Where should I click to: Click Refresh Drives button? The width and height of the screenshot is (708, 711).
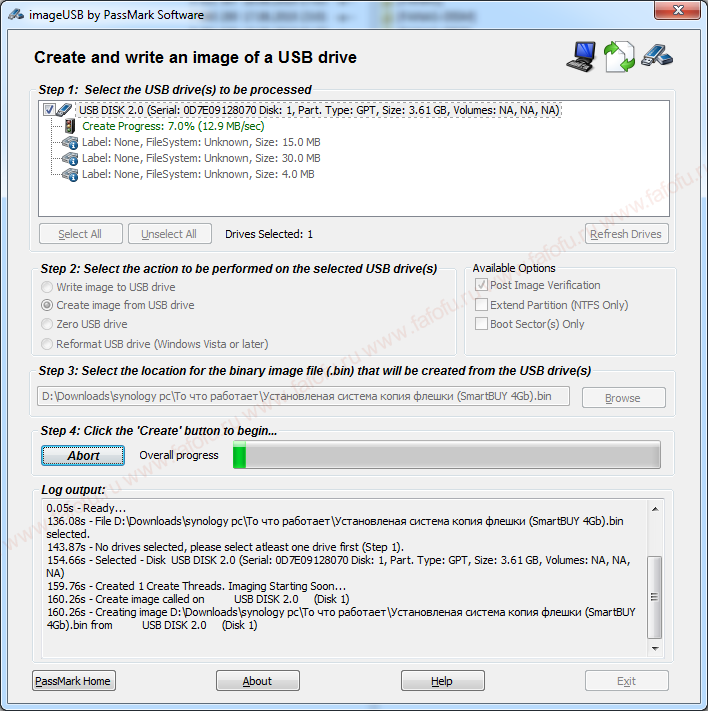pyautogui.click(x=626, y=234)
